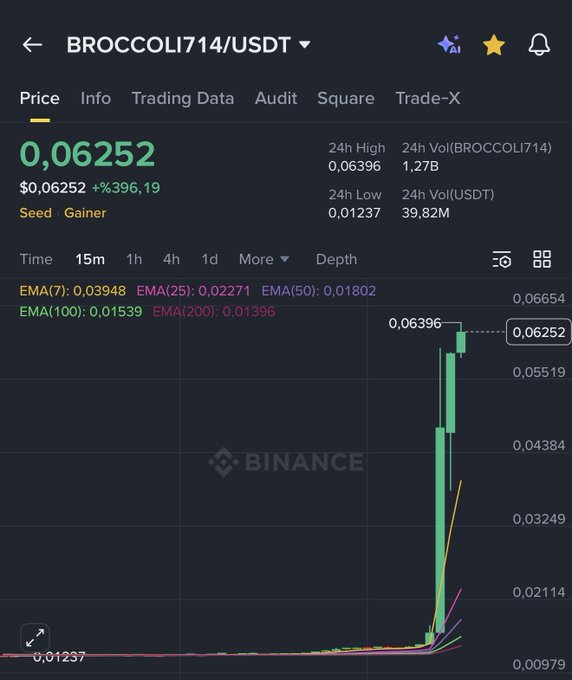
Task: Select the 4h chart interval
Action: coord(171,259)
